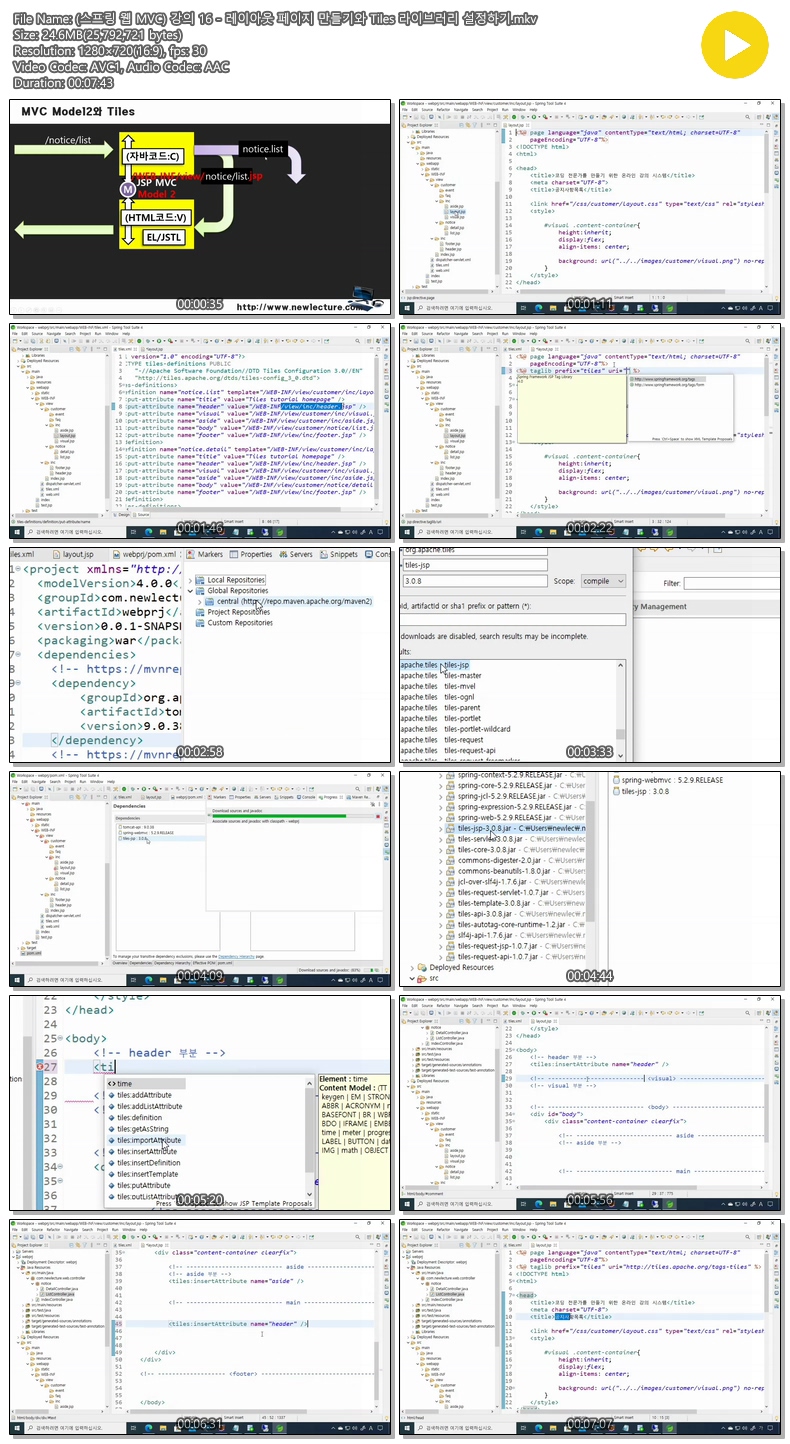Open the MVC Model2 Tiles slide thumbnail

point(198,207)
